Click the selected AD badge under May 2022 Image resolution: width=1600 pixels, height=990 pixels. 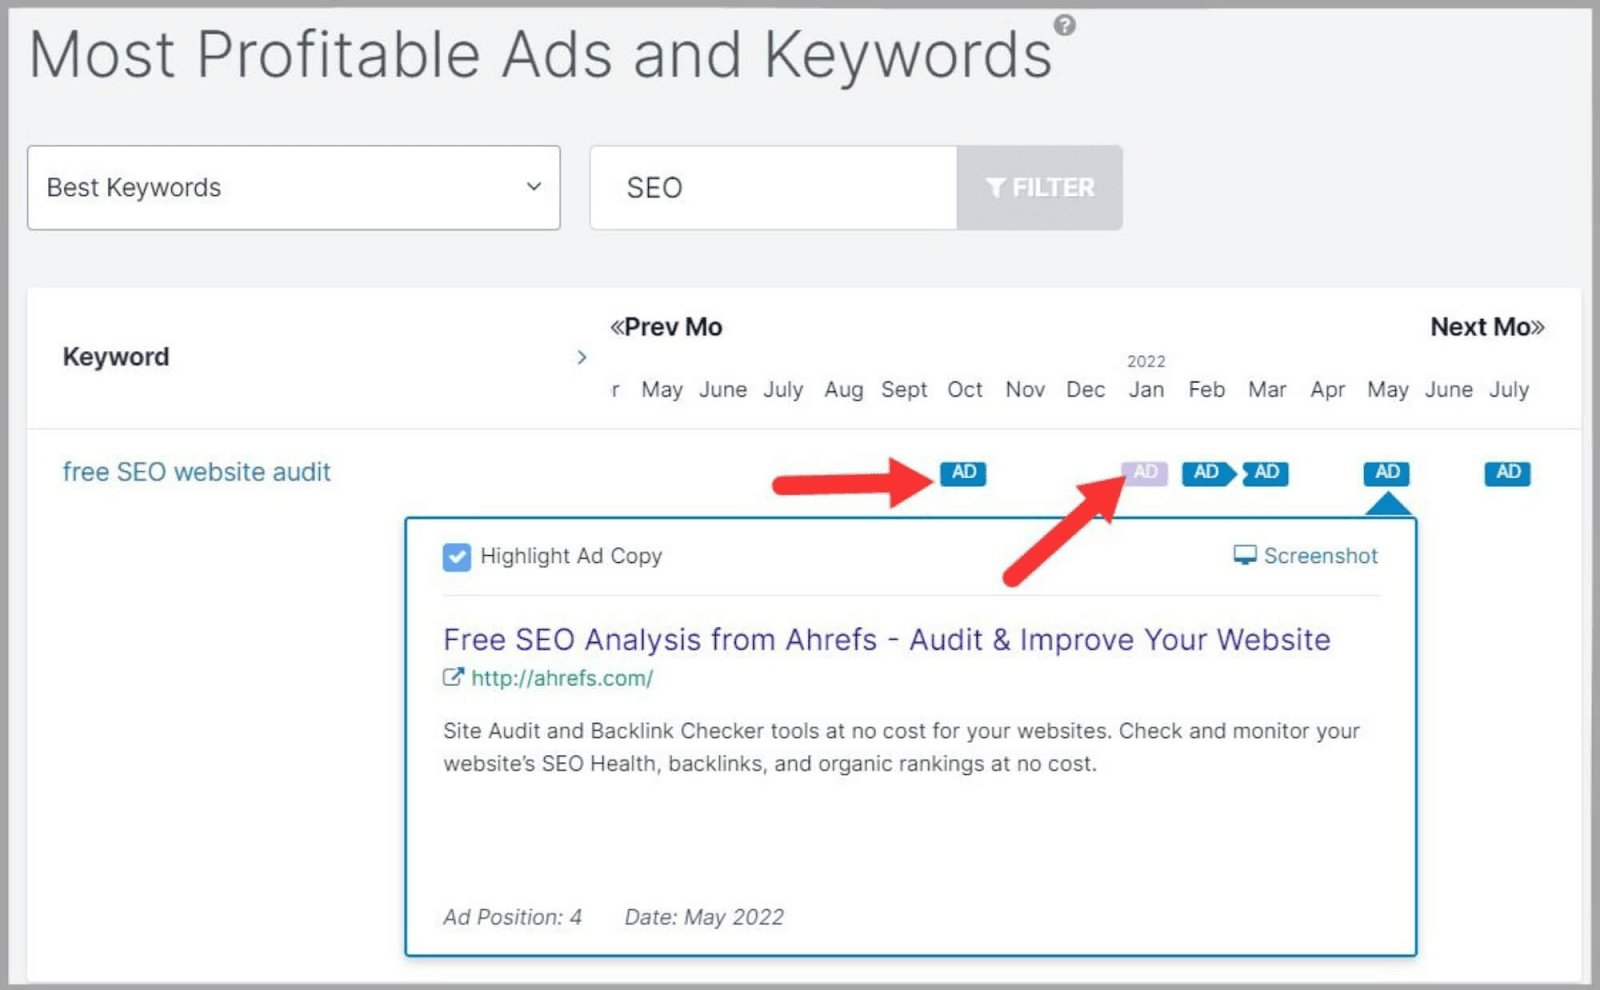click(x=1386, y=473)
